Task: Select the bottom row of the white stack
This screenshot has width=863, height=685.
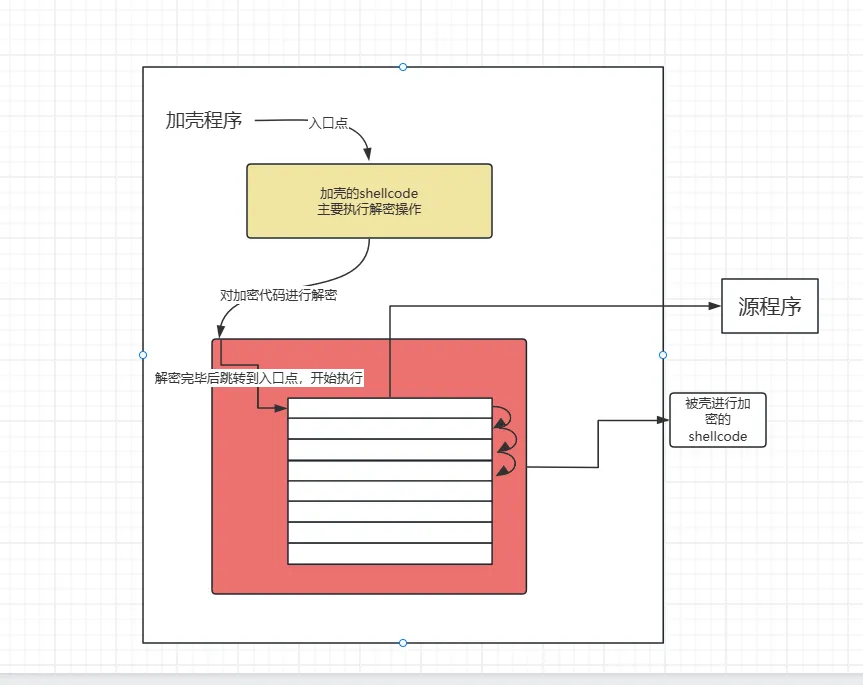Action: tap(390, 554)
